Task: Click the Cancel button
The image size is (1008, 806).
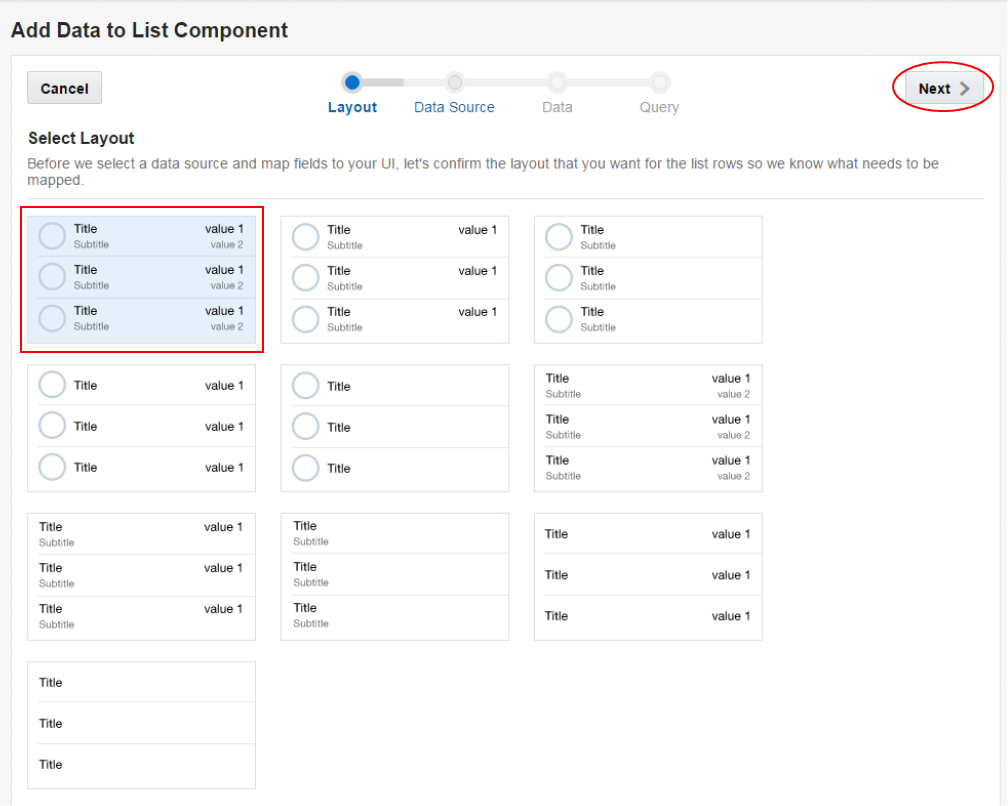Action: (x=64, y=88)
